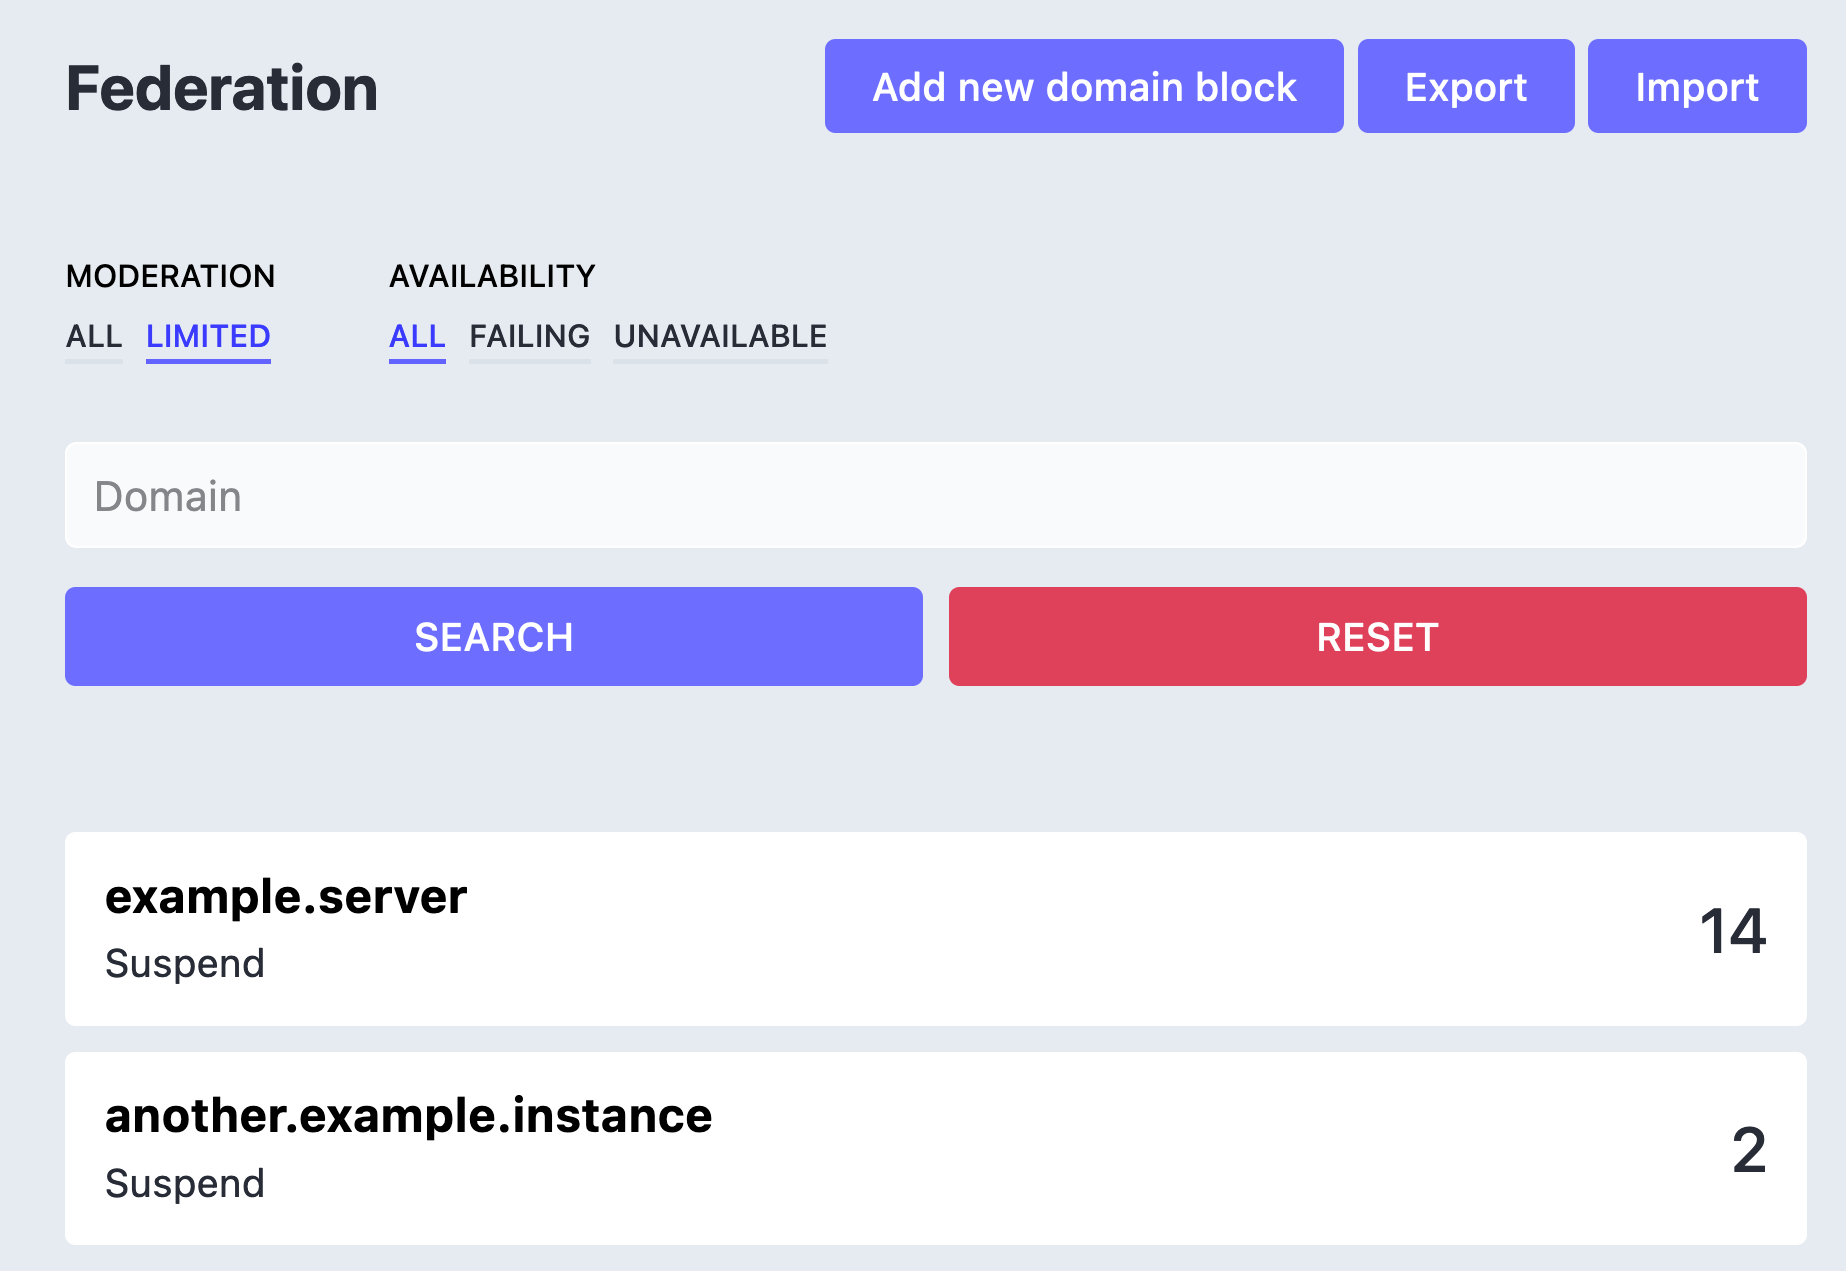The width and height of the screenshot is (1846, 1271).
Task: Focus the Domain search field
Action: [936, 495]
